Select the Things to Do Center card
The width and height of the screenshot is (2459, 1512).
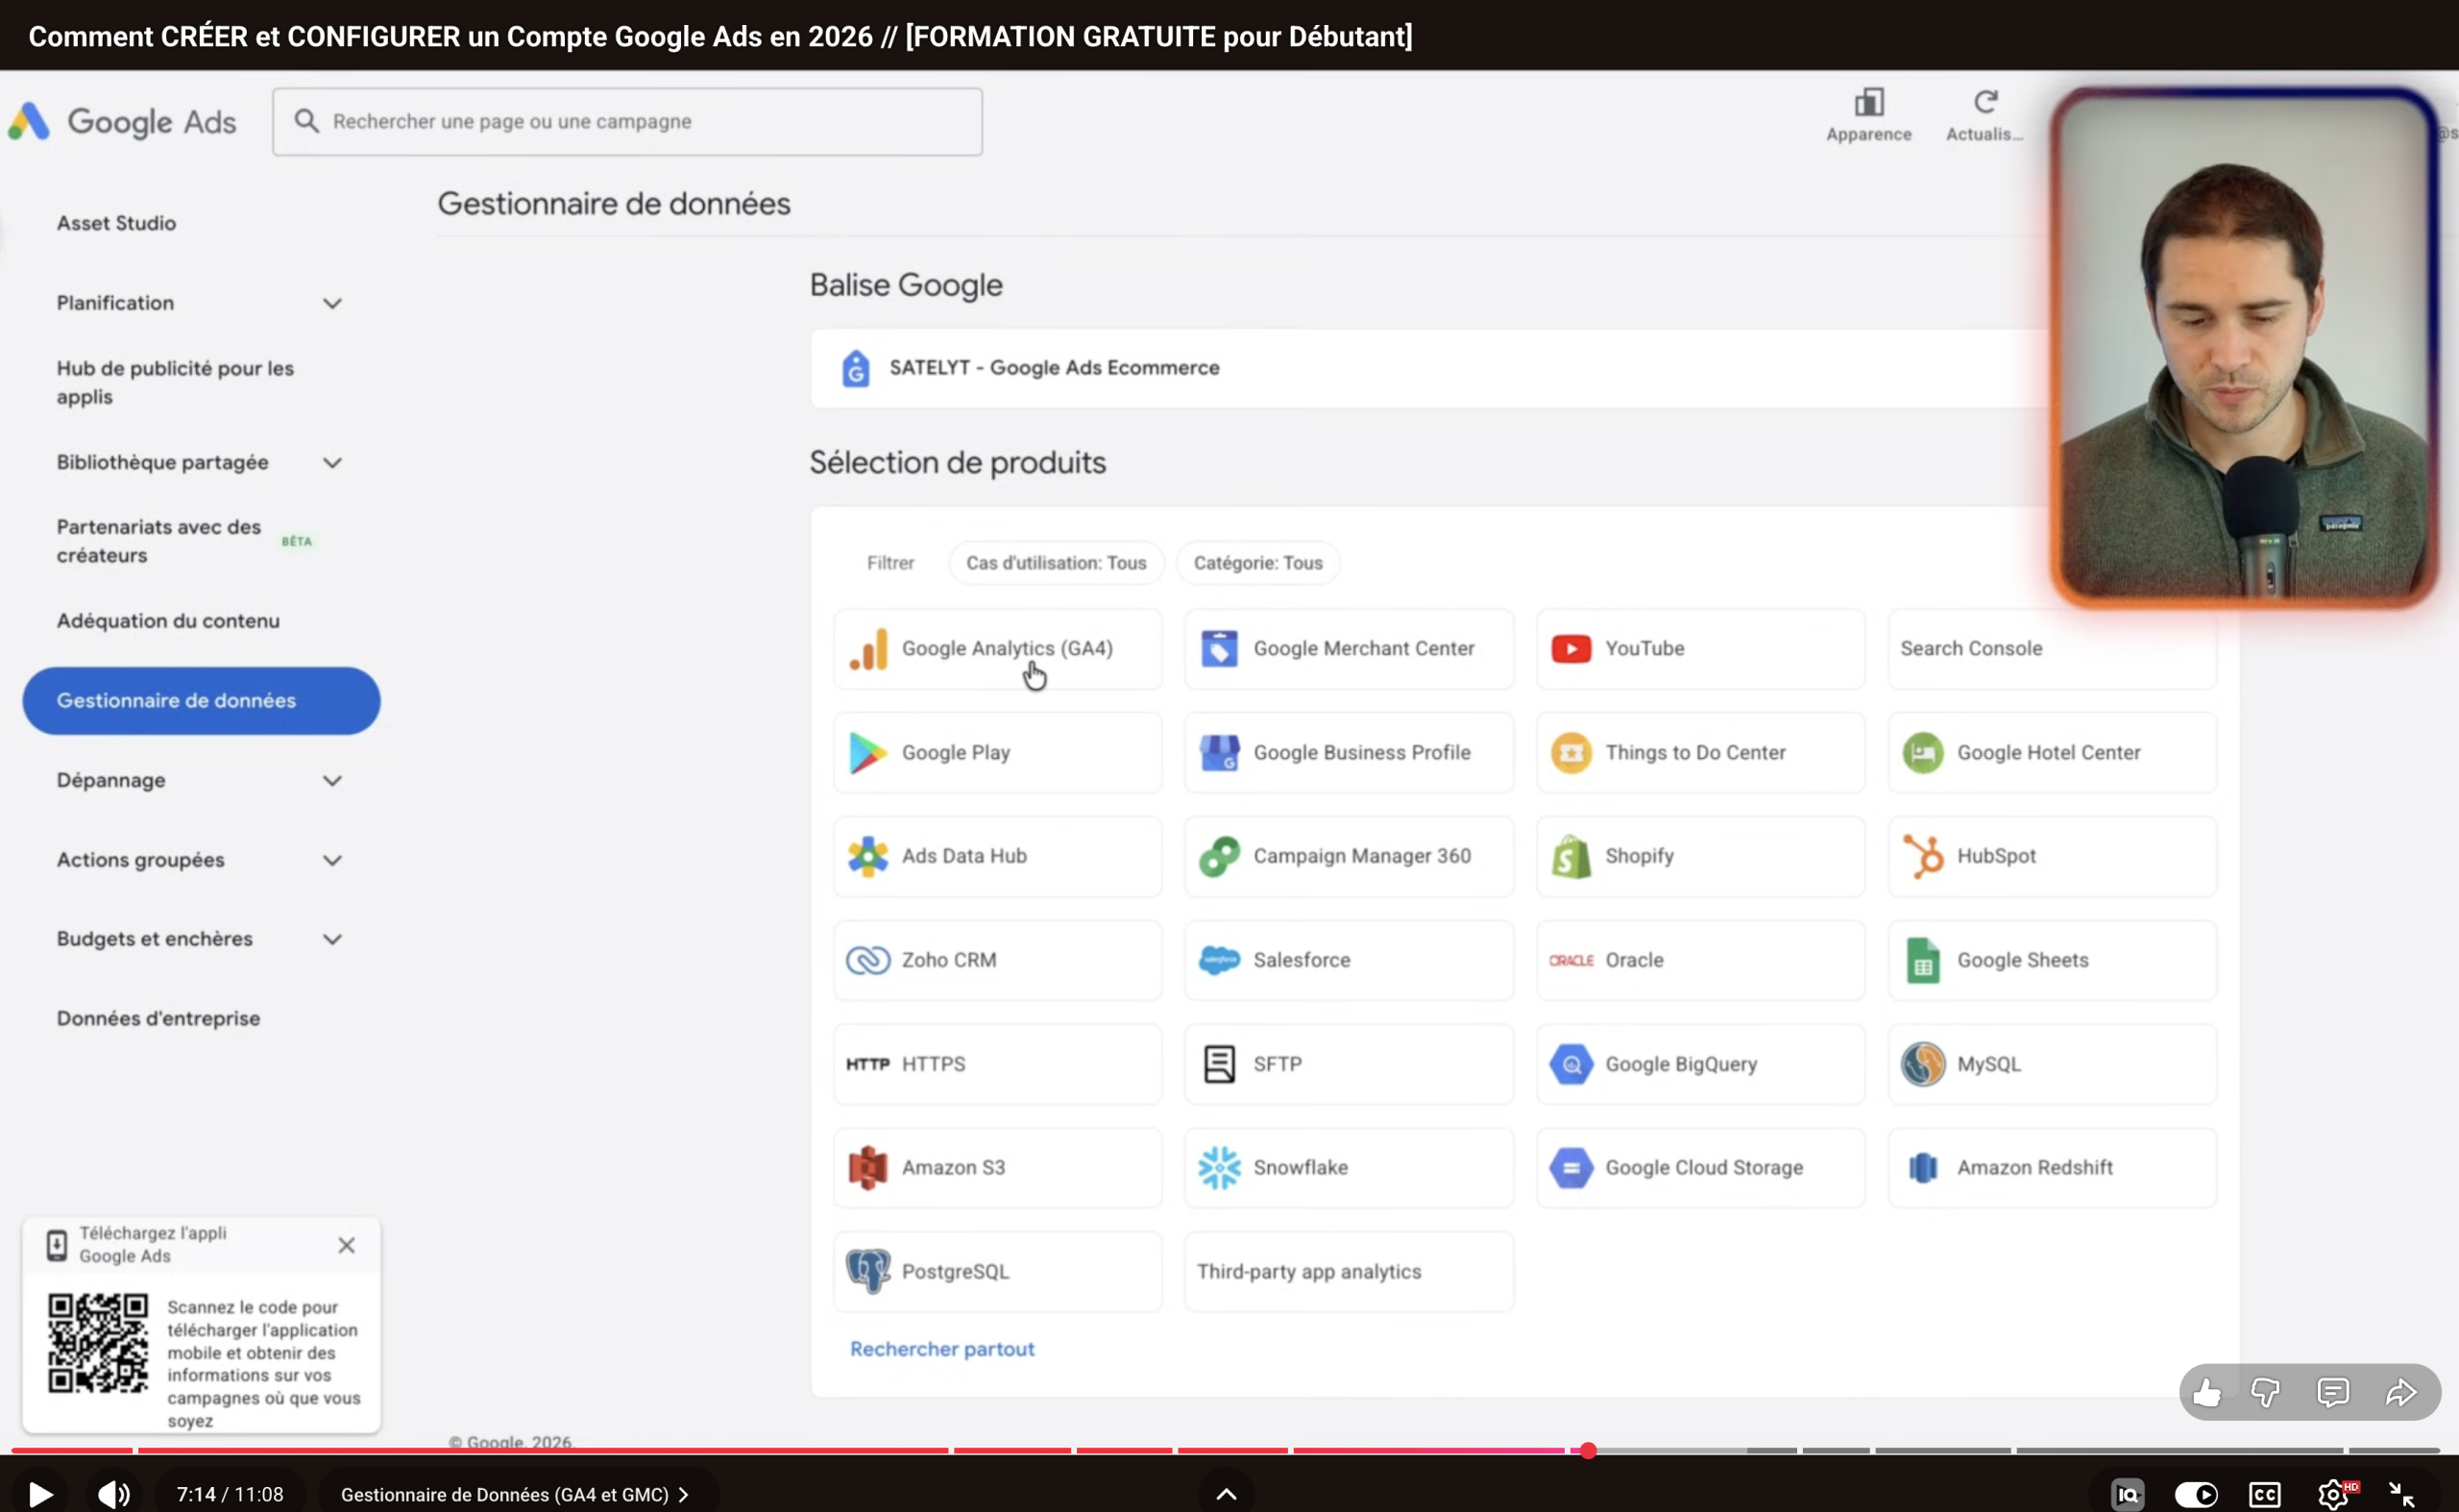click(x=1700, y=753)
